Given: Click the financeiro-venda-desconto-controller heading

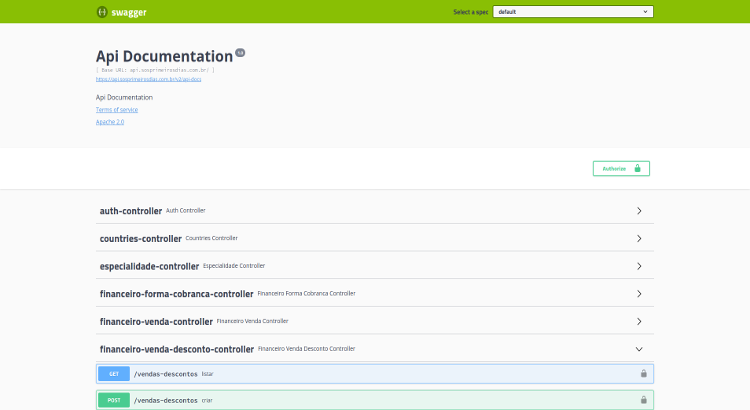Looking at the screenshot, I should [176, 350].
